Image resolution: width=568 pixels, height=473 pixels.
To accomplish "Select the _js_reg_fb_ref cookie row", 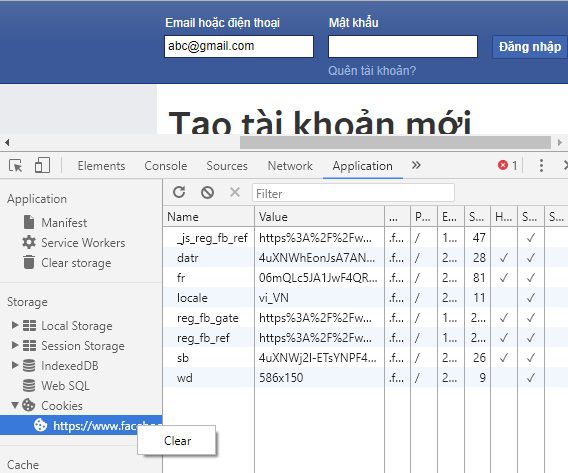I will click(366, 238).
